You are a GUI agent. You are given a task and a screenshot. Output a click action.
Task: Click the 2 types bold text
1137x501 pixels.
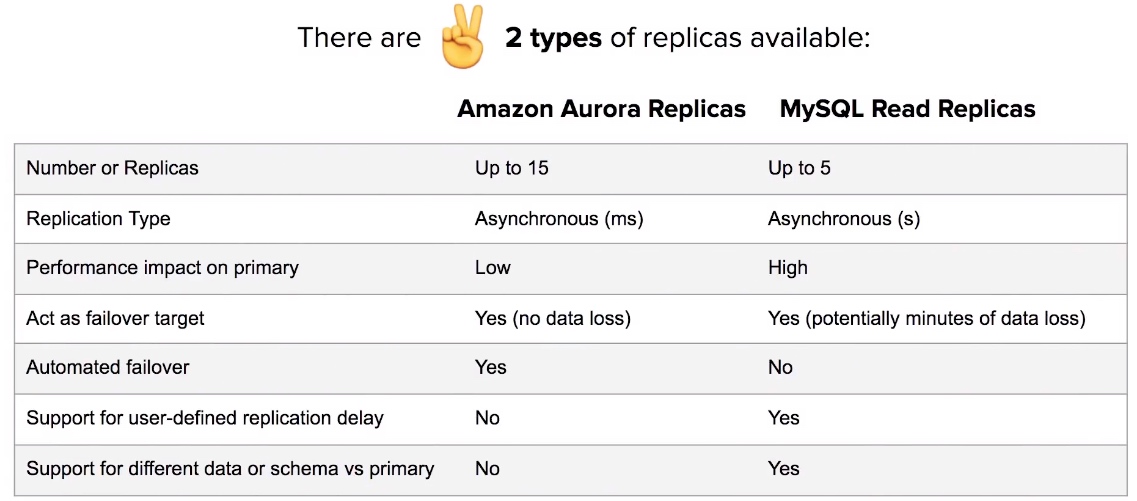coord(553,38)
